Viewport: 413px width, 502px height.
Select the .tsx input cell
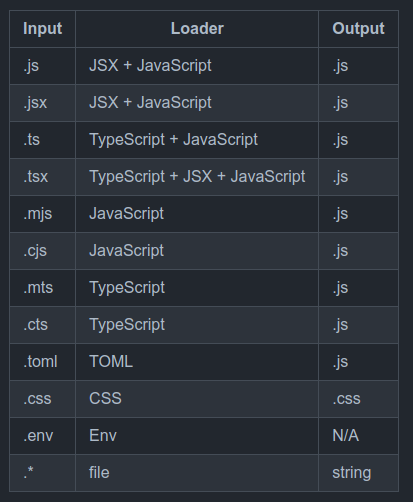click(43, 177)
